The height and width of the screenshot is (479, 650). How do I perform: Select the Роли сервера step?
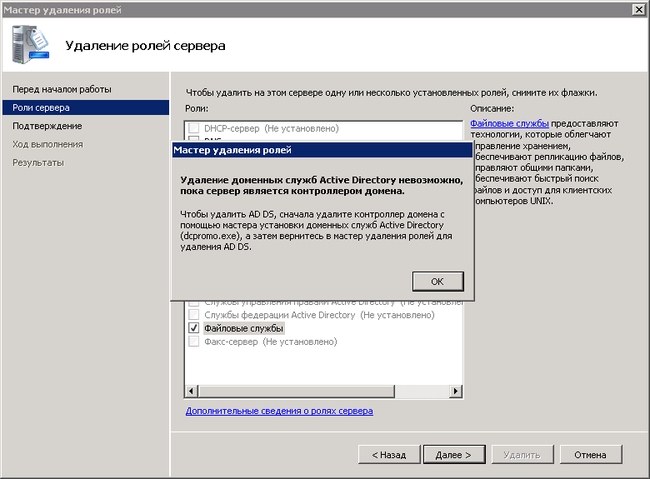(85, 107)
